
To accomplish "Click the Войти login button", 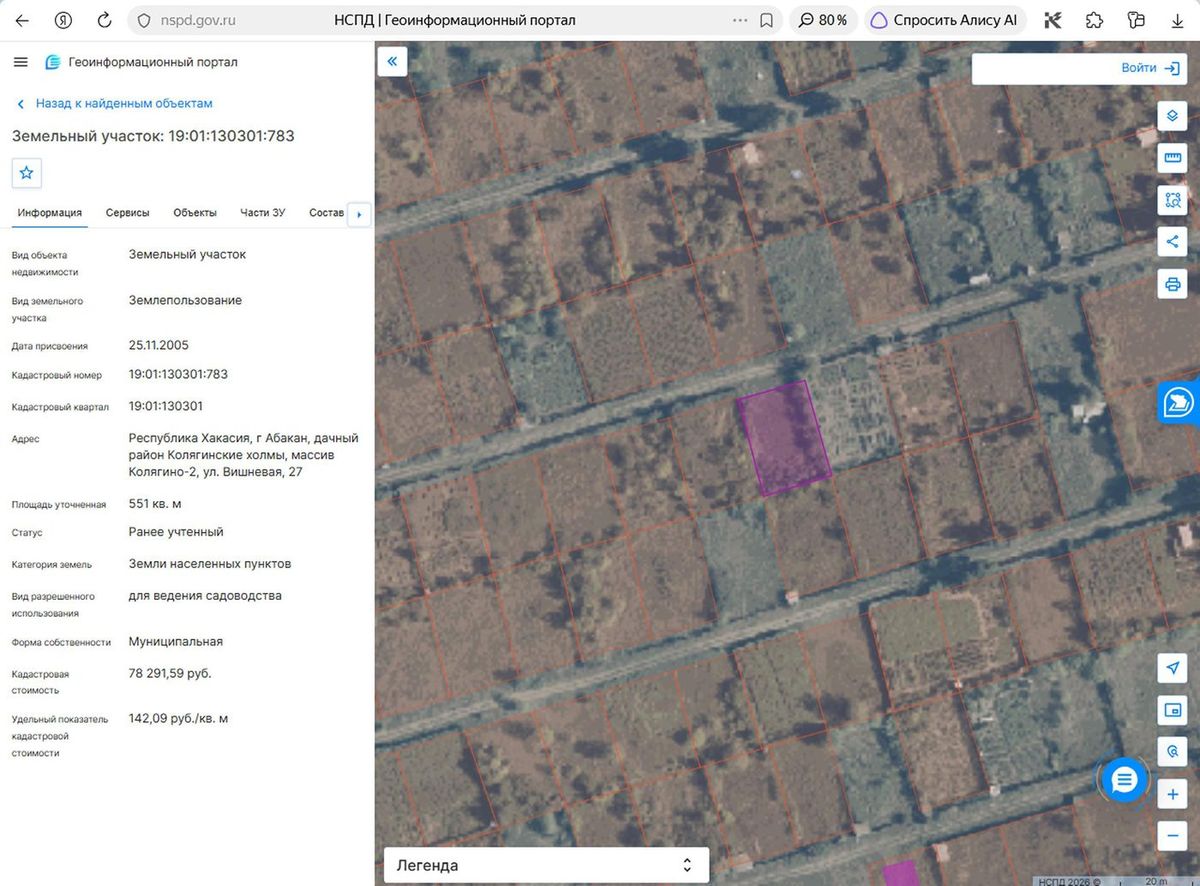I will point(1151,68).
